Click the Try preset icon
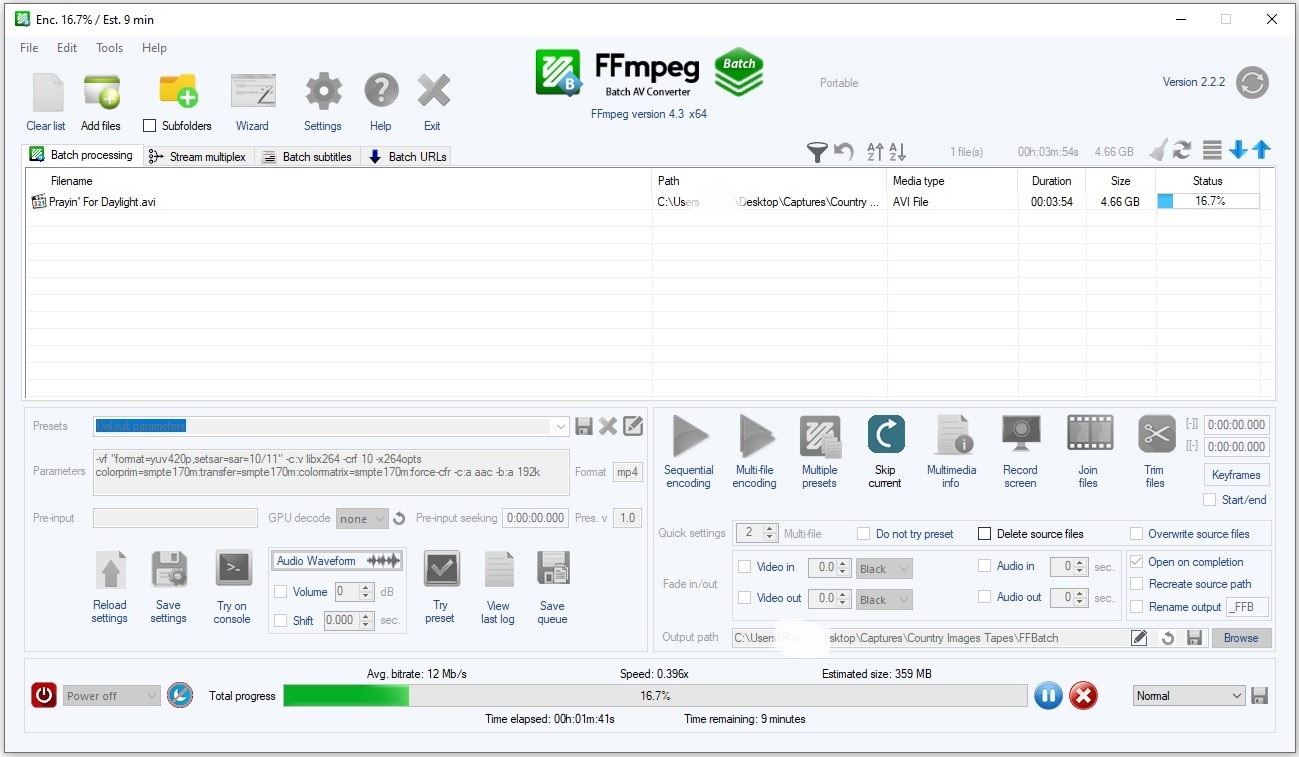Screen dimensions: 1299x757 pyautogui.click(x=441, y=569)
